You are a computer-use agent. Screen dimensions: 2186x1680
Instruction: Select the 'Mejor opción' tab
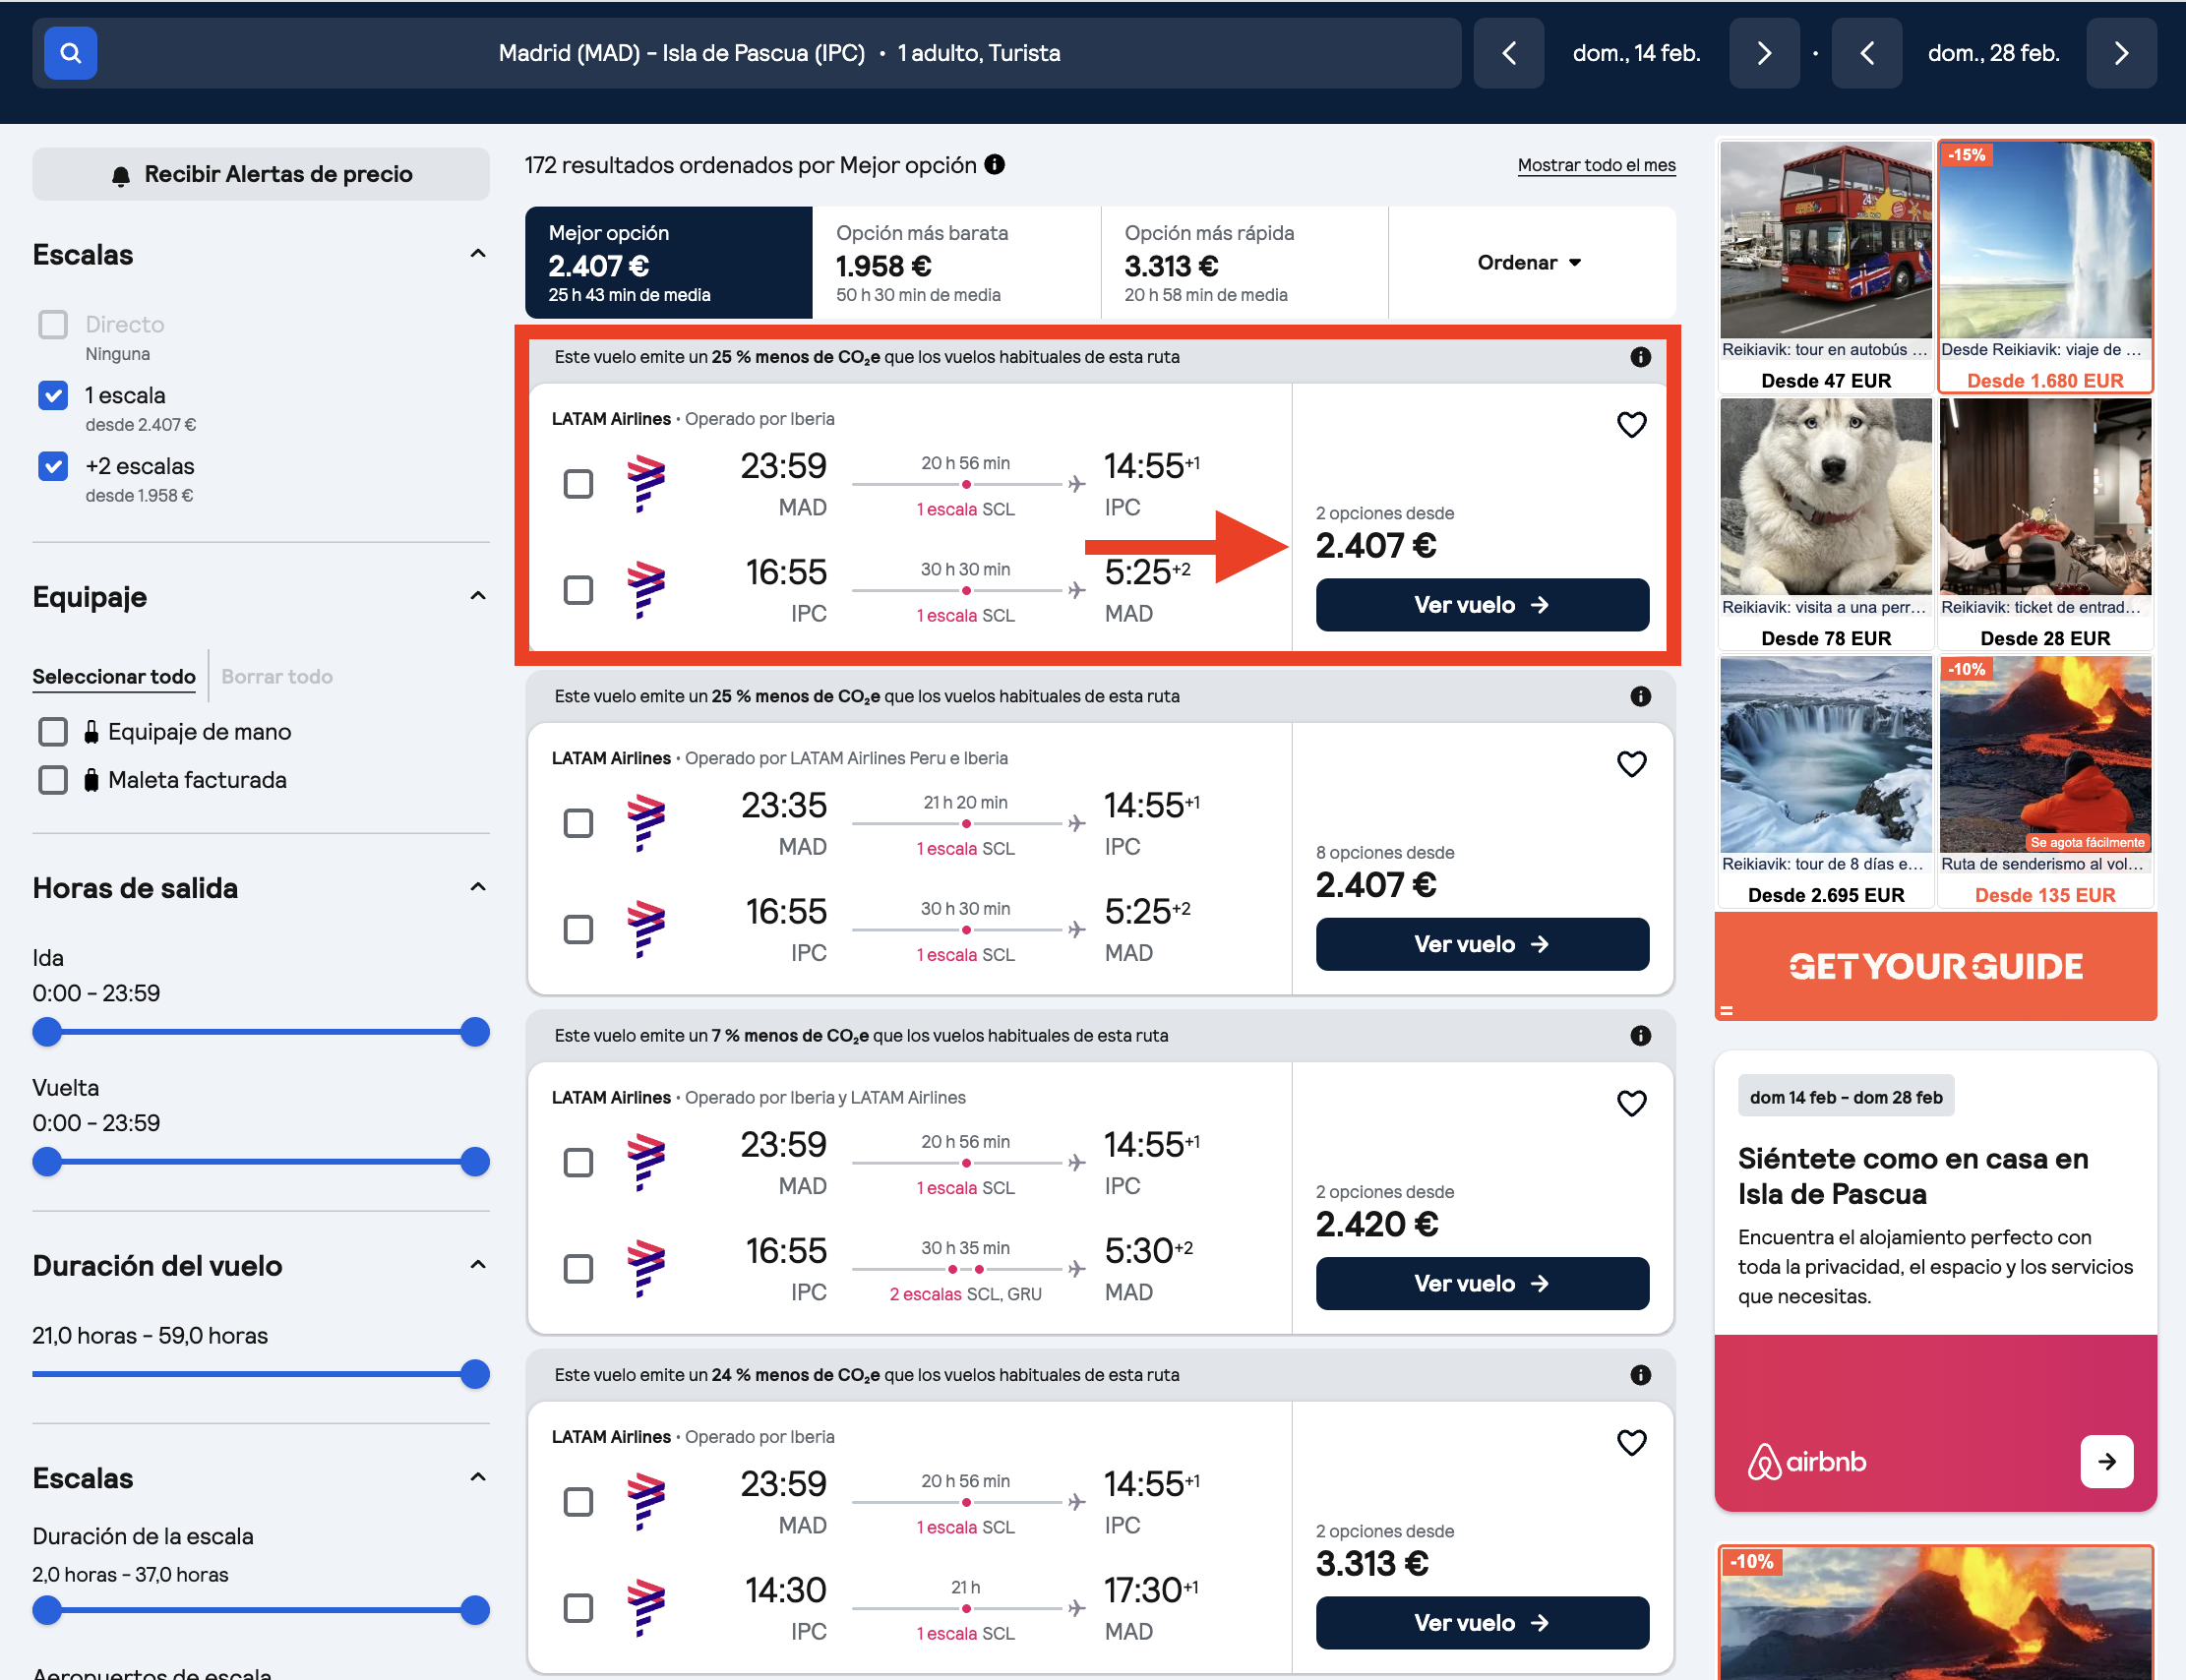tap(668, 262)
